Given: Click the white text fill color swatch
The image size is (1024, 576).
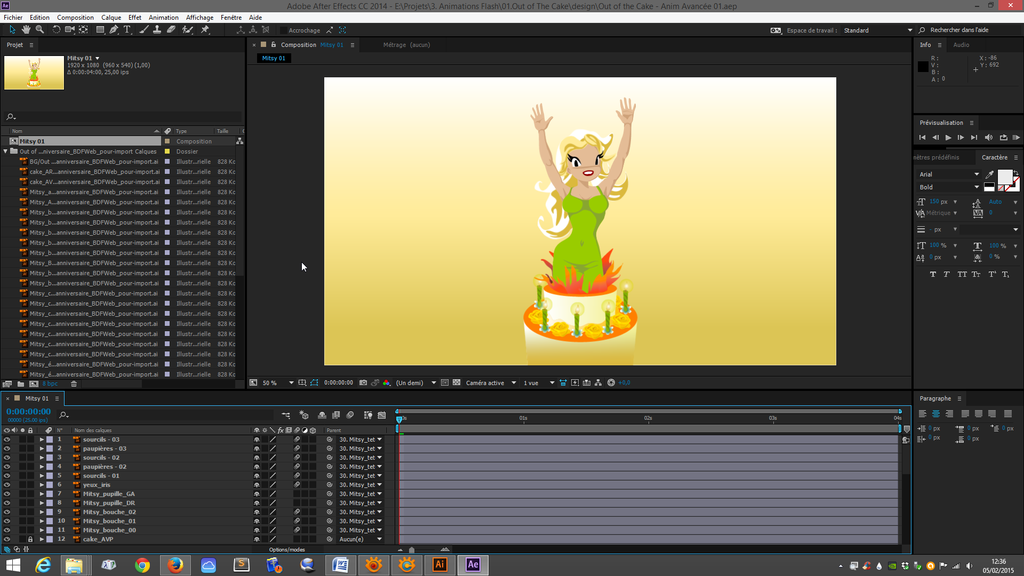Looking at the screenshot, I should [1004, 177].
